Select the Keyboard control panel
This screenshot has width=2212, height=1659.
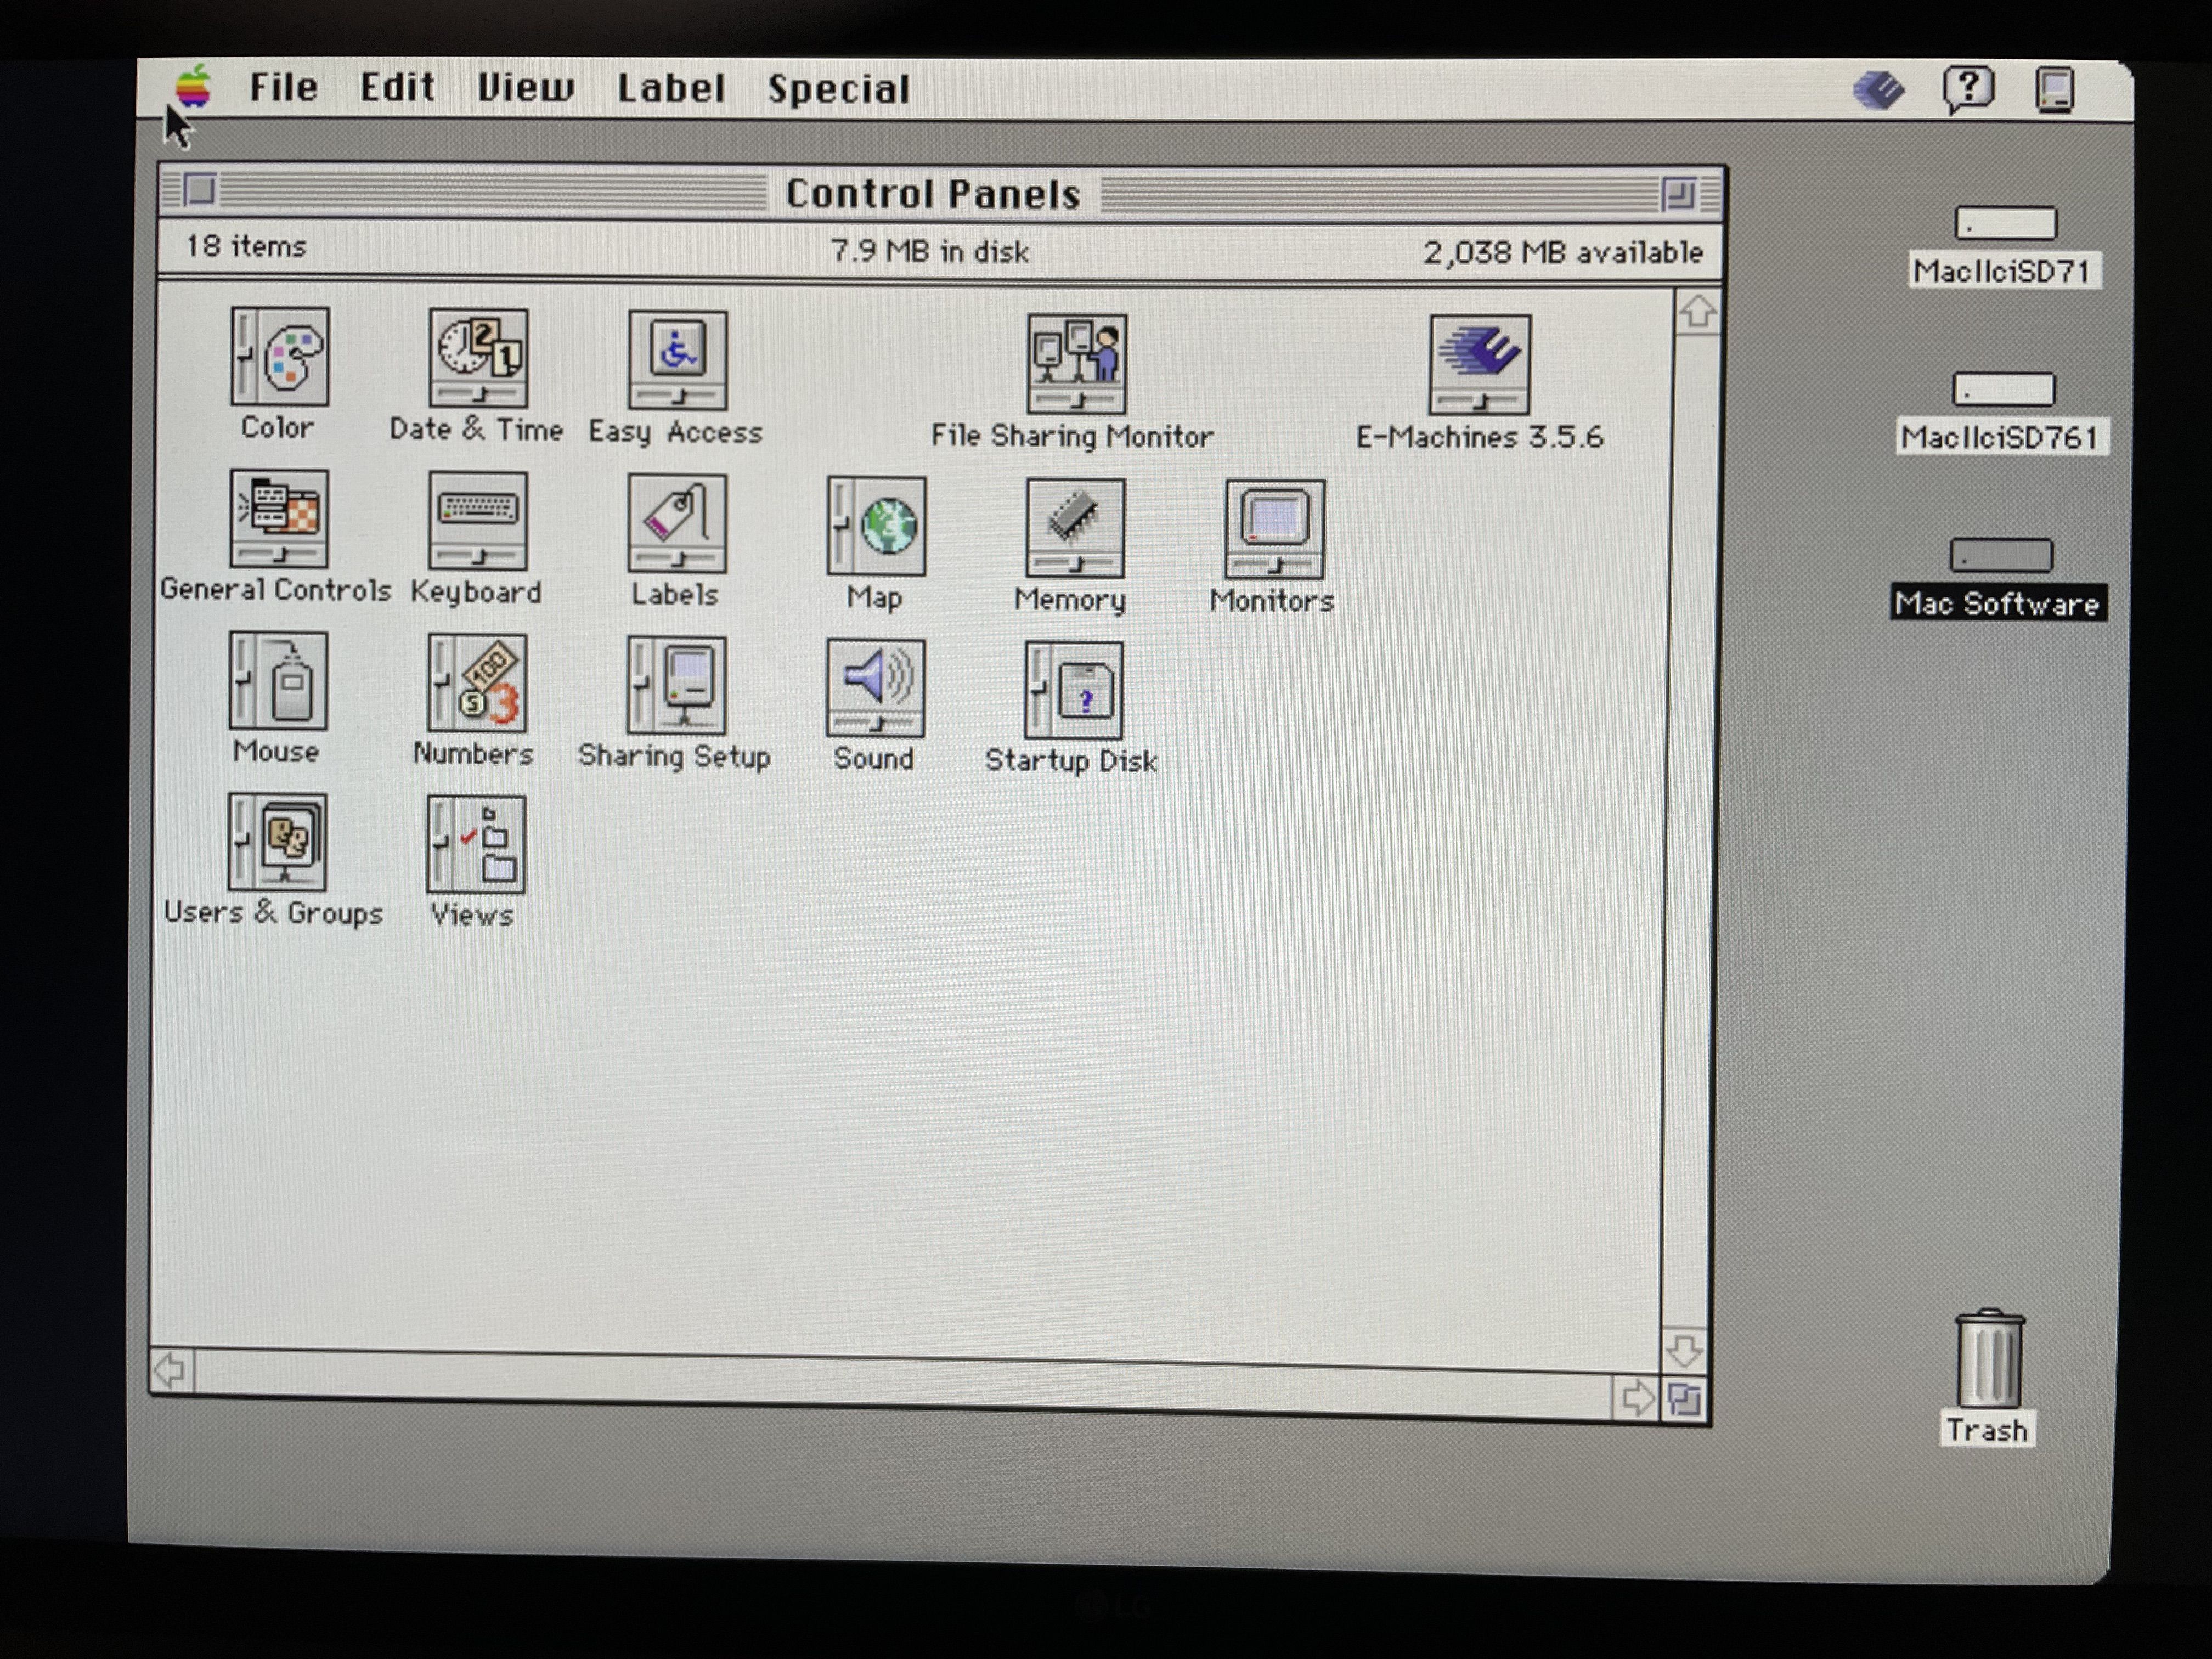click(477, 521)
